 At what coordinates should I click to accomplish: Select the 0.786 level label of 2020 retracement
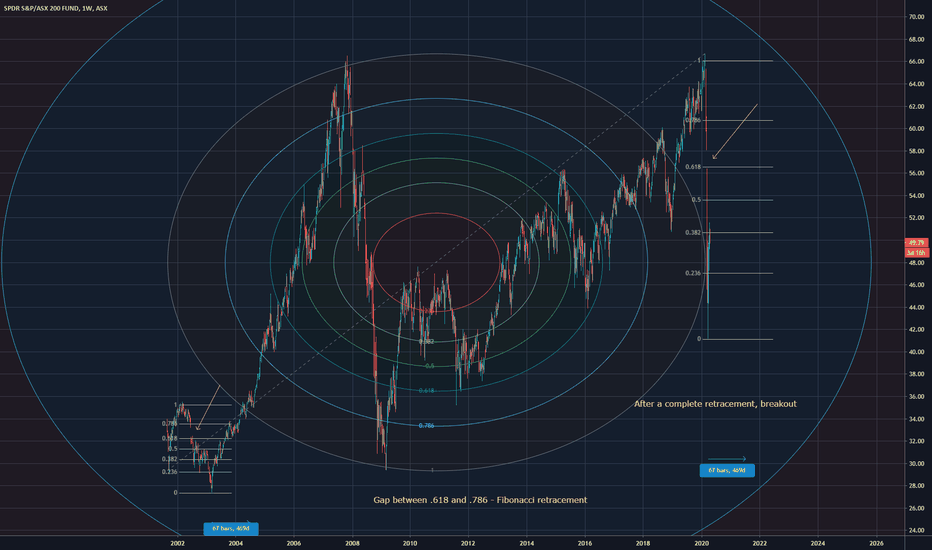[x=693, y=120]
